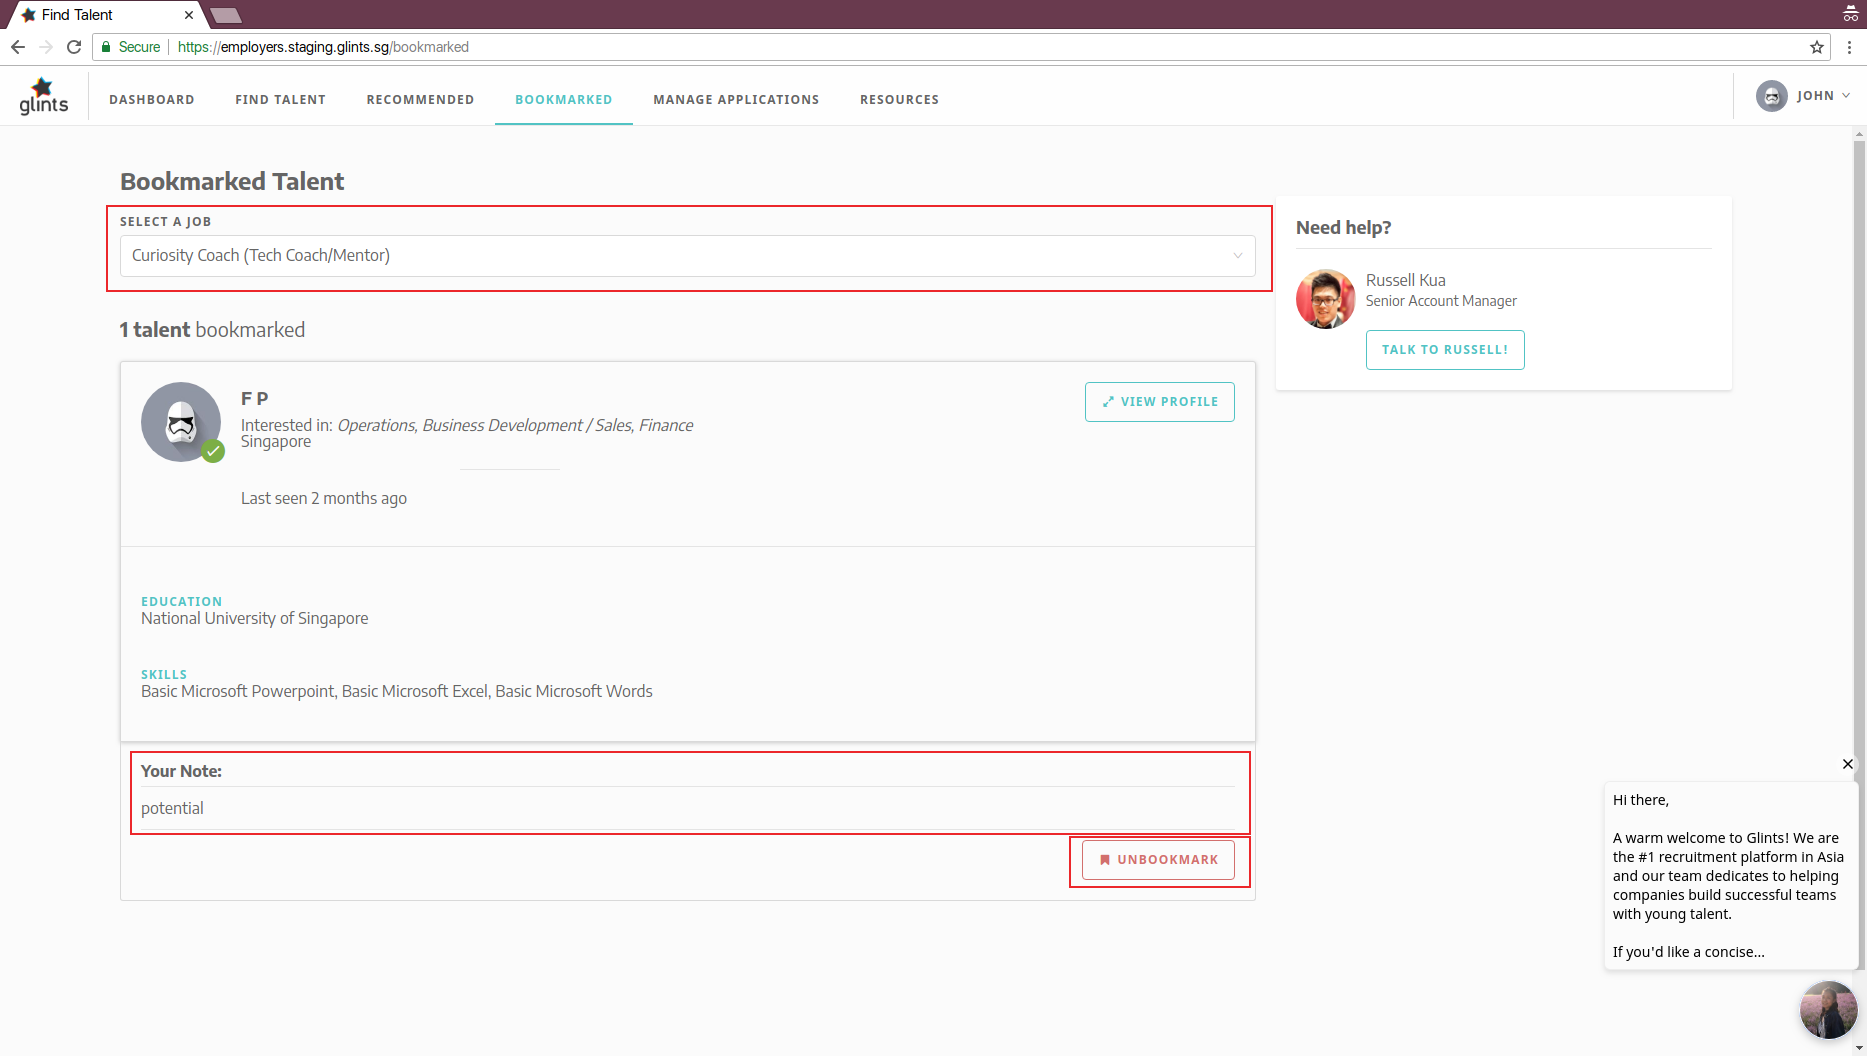1867x1056 pixels.
Task: Click F P's stormtrooper profile picture
Action: [x=181, y=422]
